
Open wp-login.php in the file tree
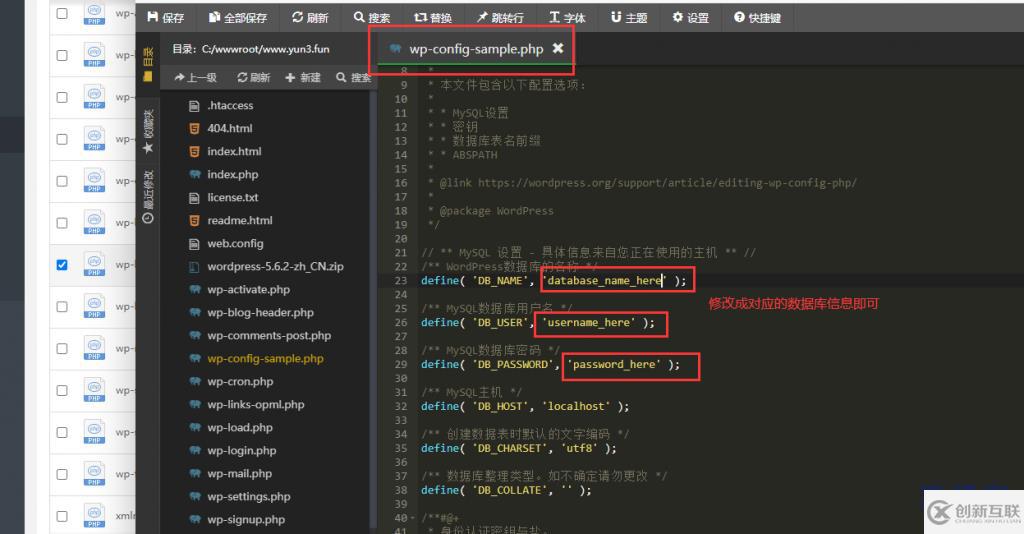click(242, 450)
